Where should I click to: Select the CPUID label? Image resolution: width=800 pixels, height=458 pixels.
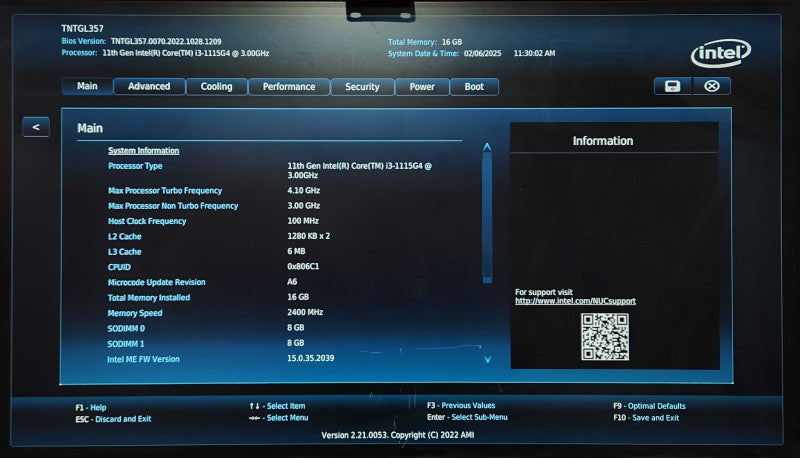click(119, 267)
